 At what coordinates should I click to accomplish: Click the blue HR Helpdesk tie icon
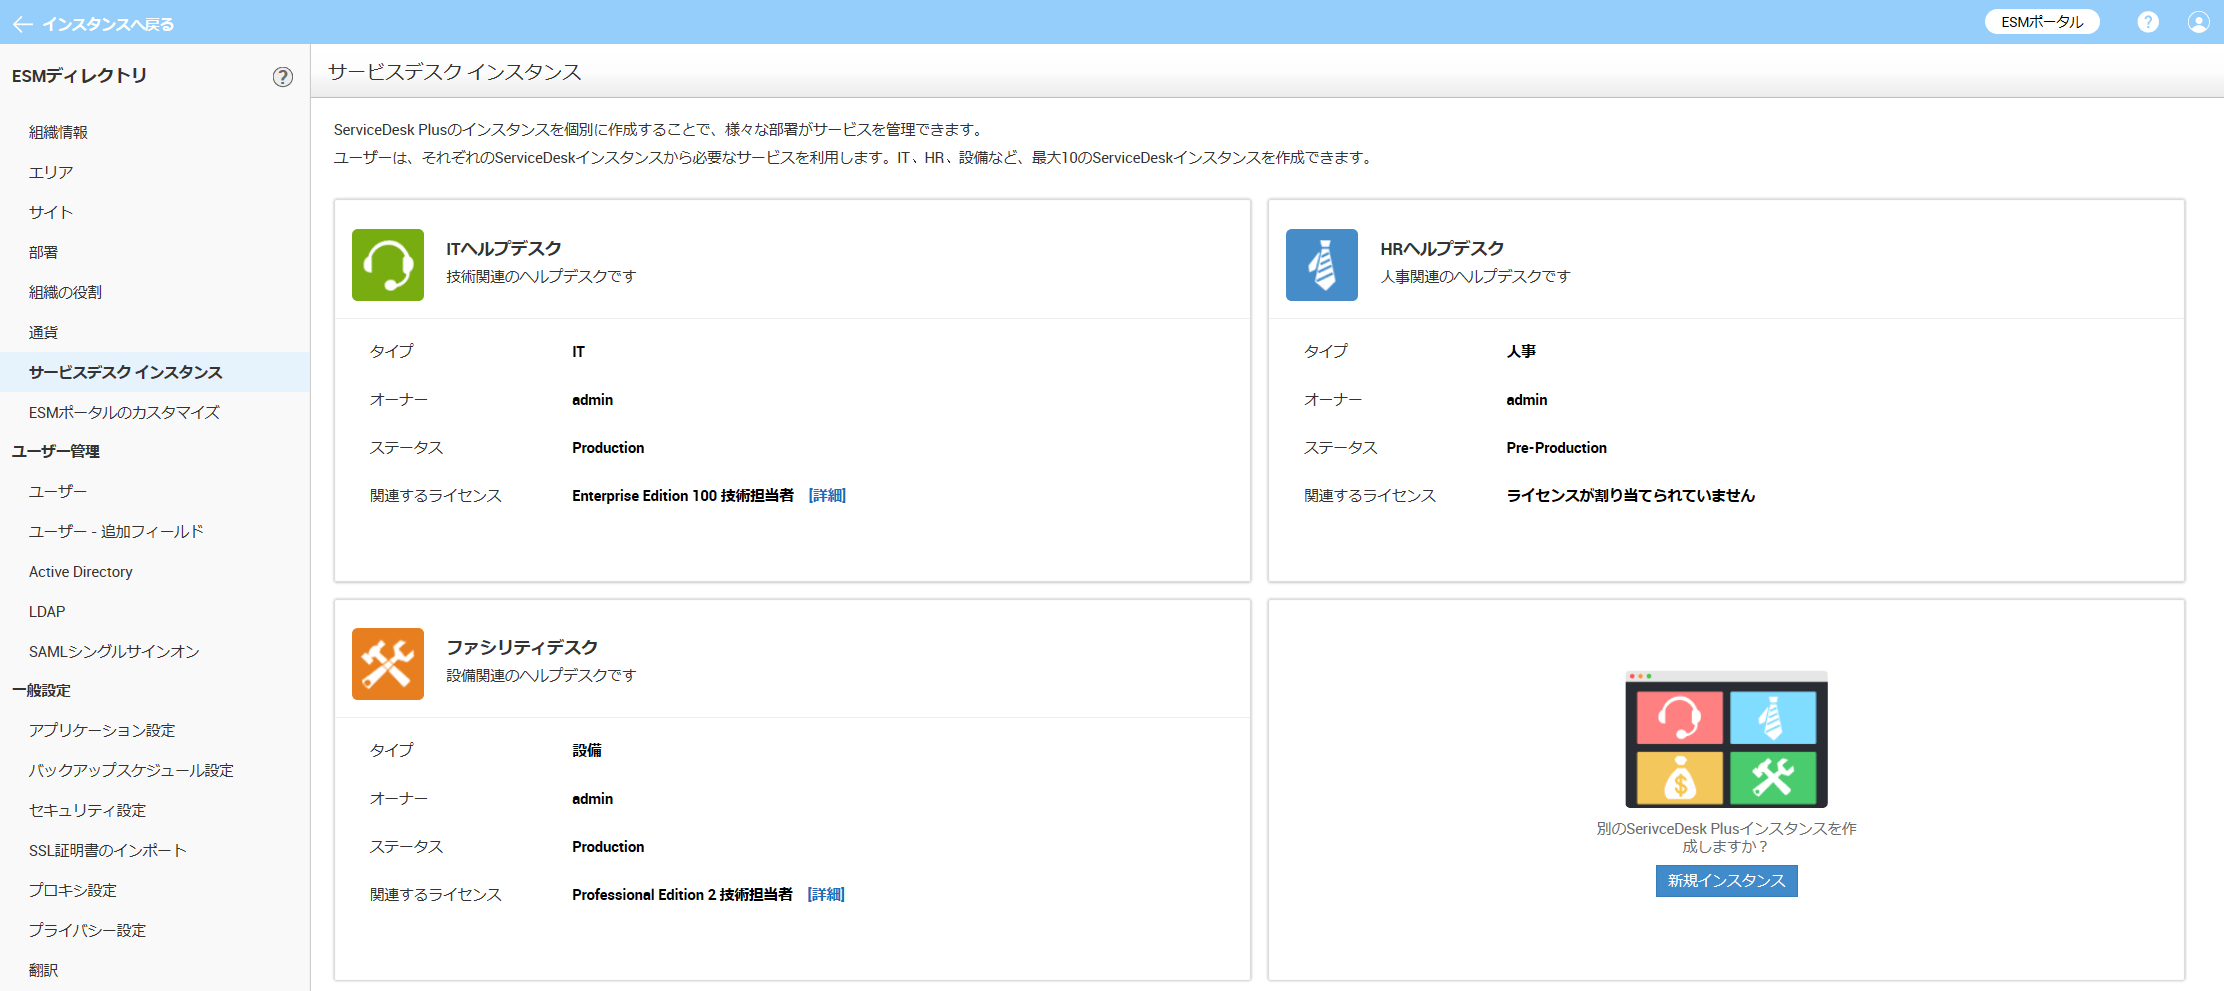[x=1321, y=265]
